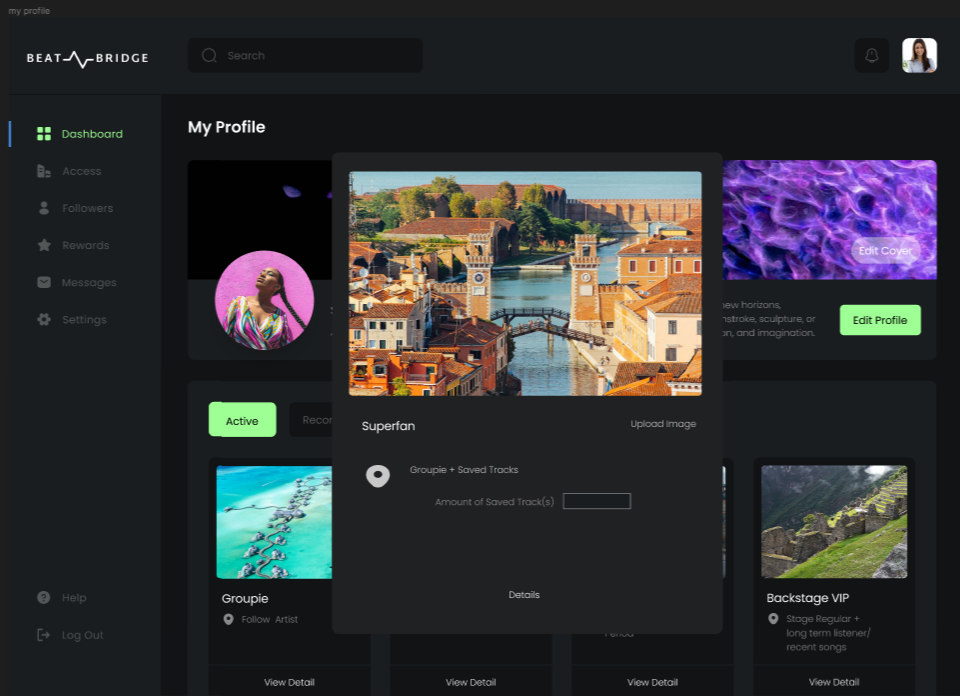Click the My Profile heading

[227, 127]
